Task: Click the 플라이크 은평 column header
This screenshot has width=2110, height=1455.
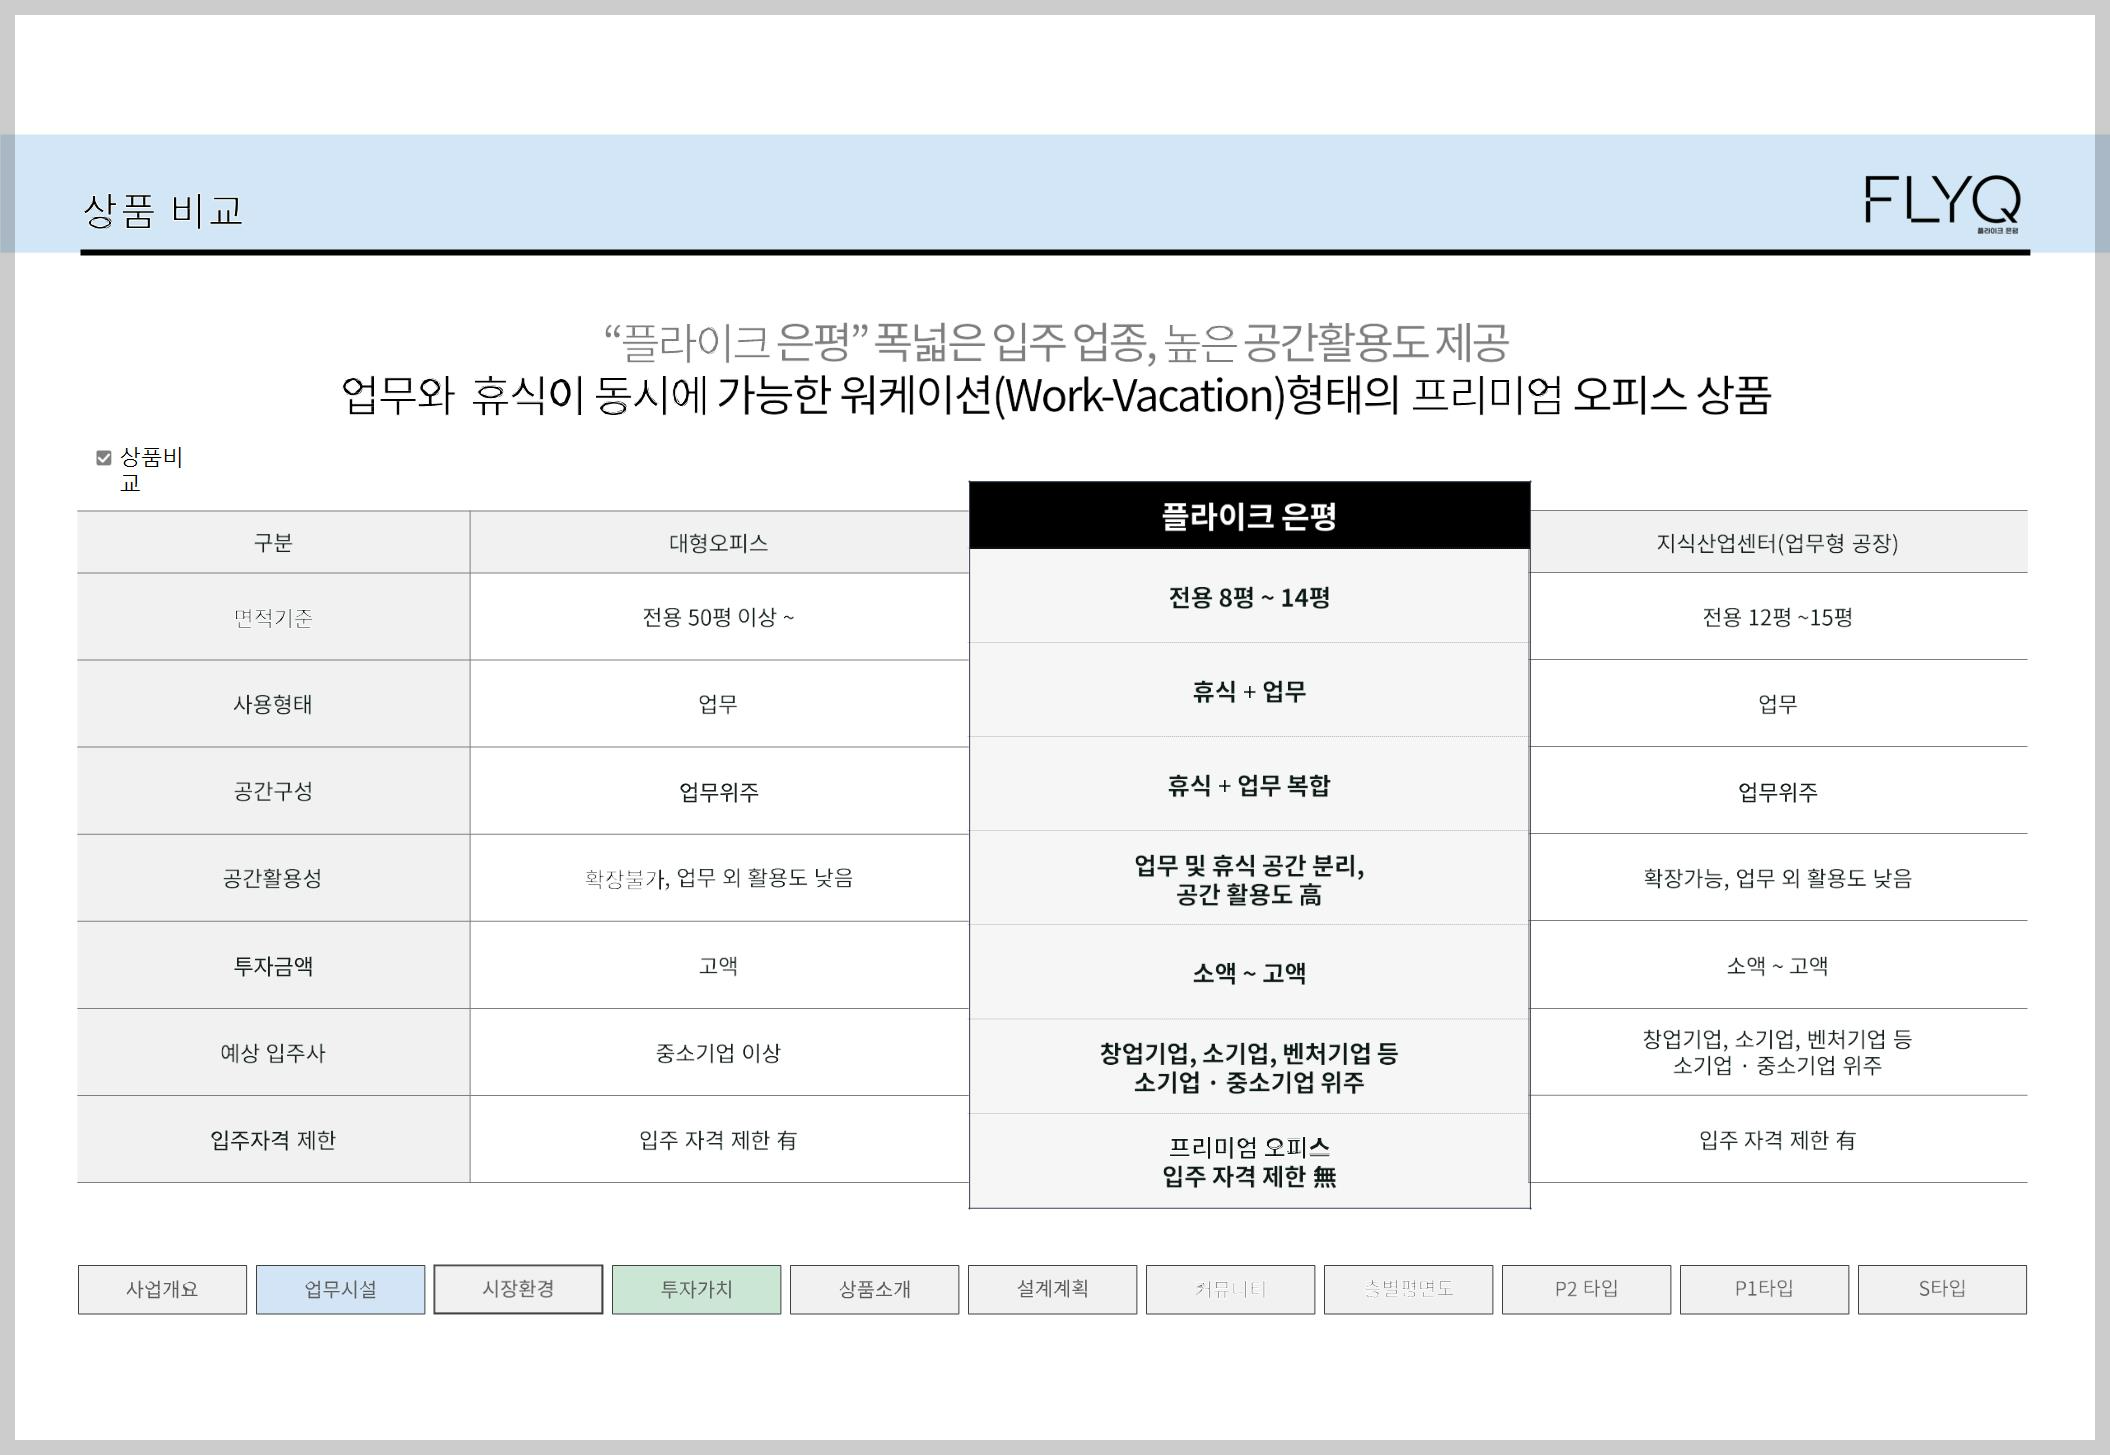Action: point(1249,516)
